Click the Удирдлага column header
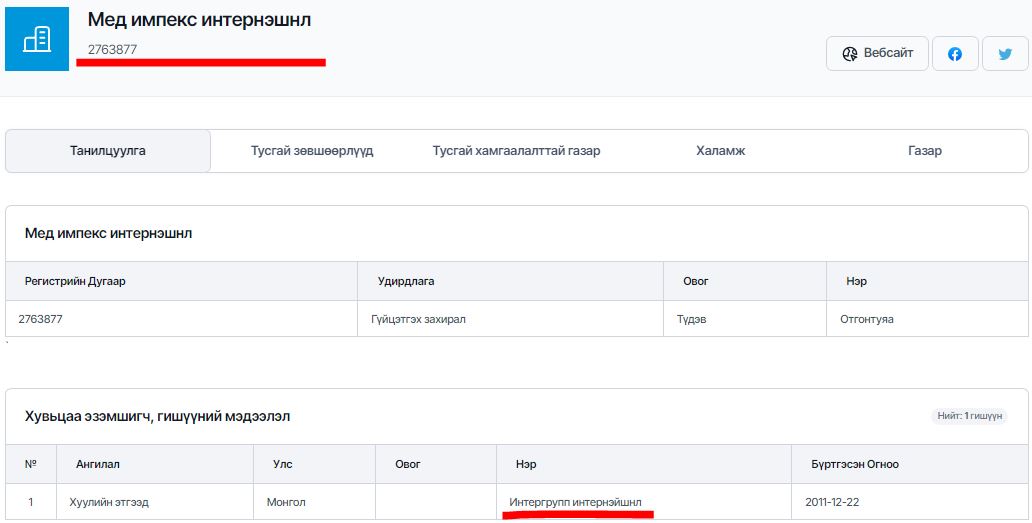 click(x=406, y=281)
